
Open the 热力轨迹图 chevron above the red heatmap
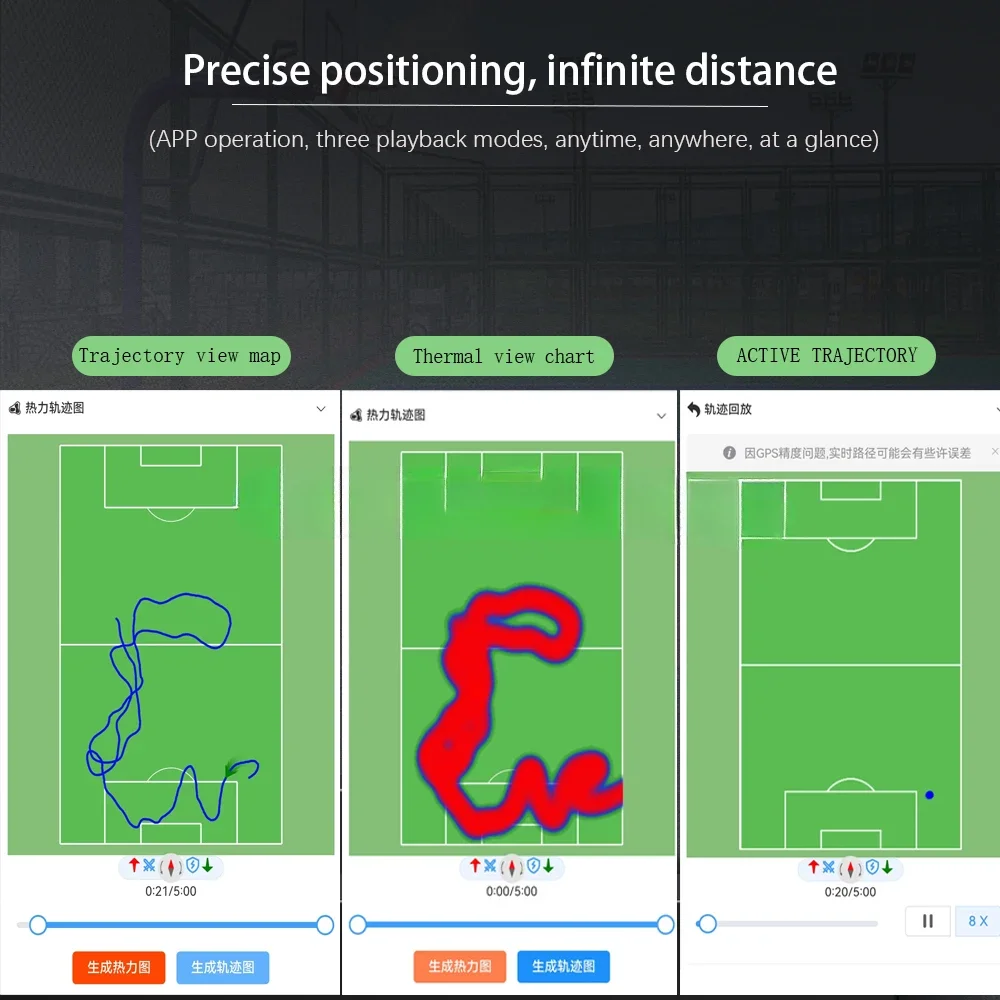tap(661, 416)
